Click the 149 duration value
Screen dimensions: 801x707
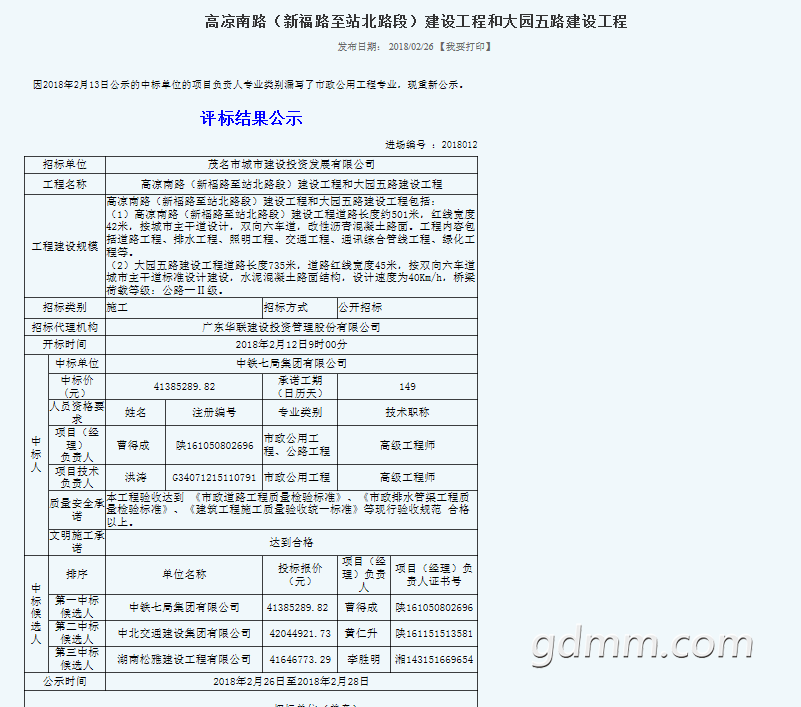click(407, 387)
